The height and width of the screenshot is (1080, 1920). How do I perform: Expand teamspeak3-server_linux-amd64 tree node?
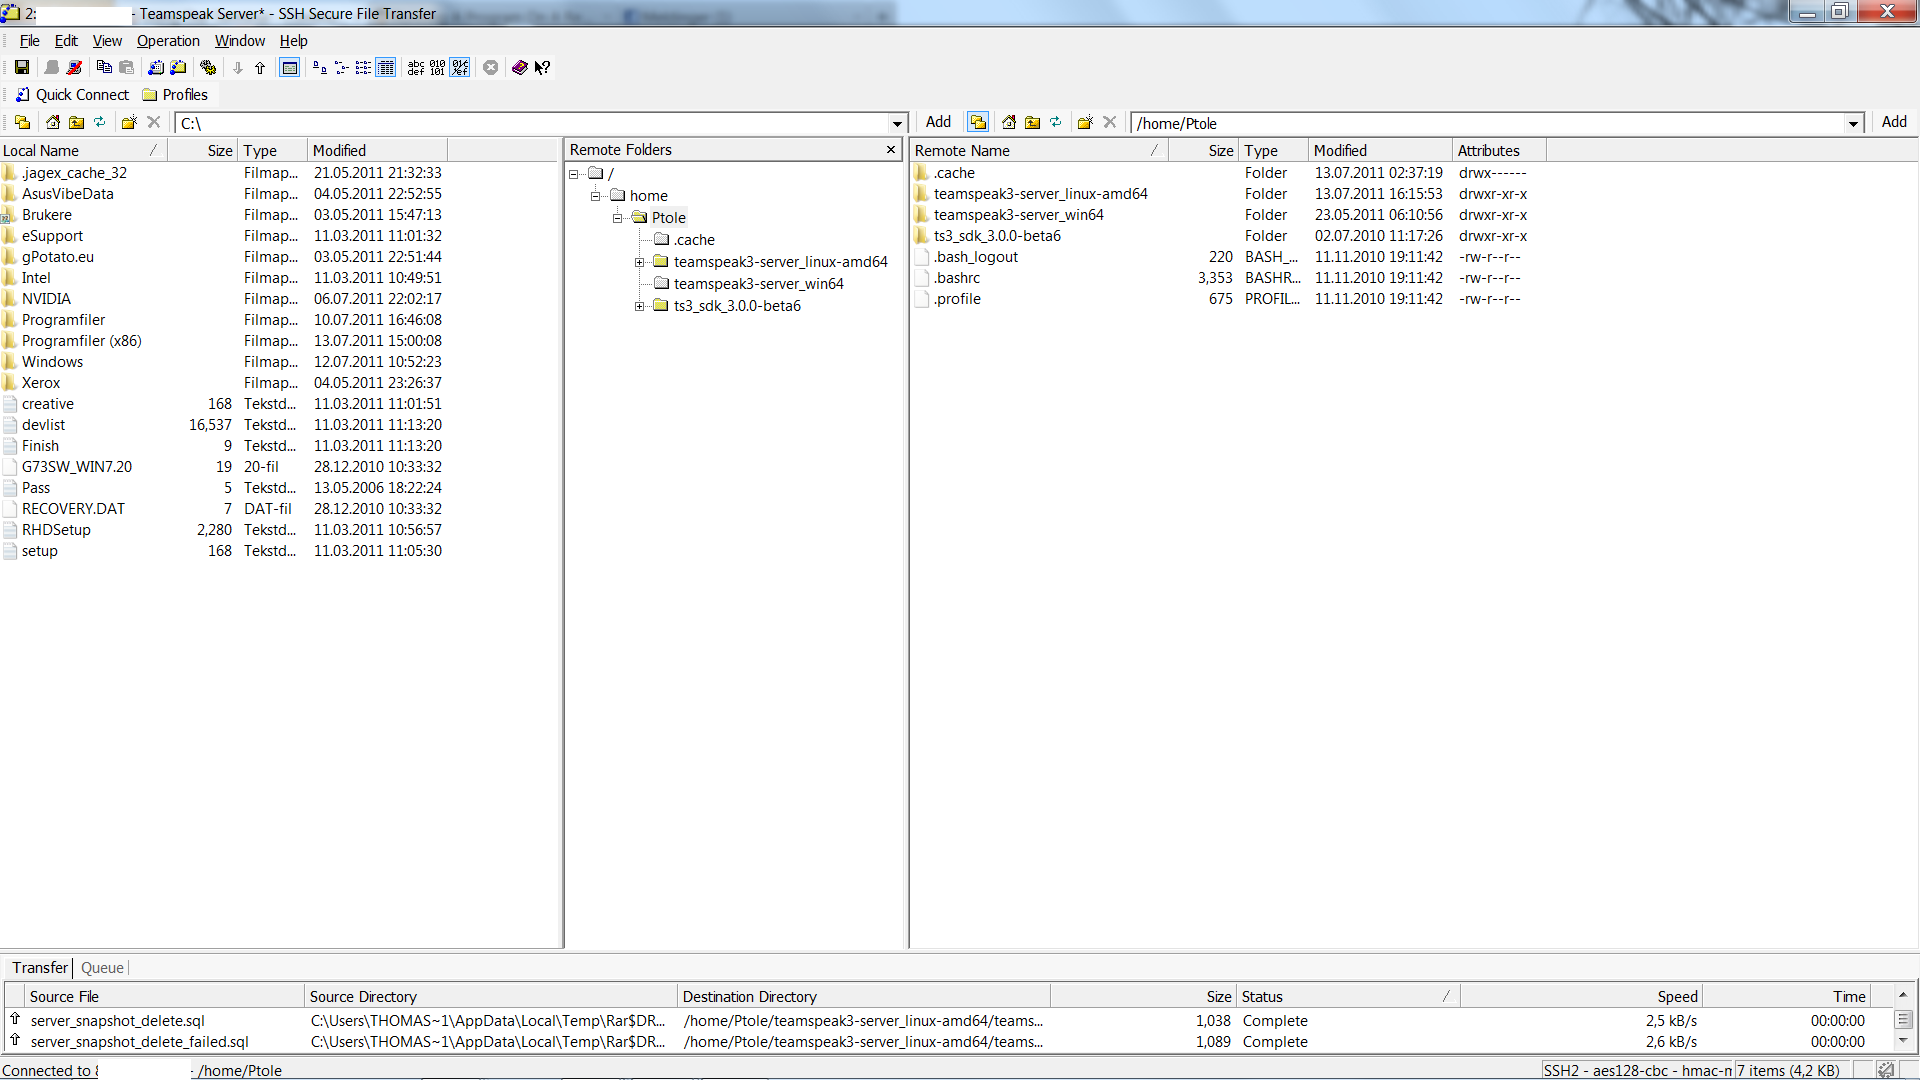tap(639, 262)
